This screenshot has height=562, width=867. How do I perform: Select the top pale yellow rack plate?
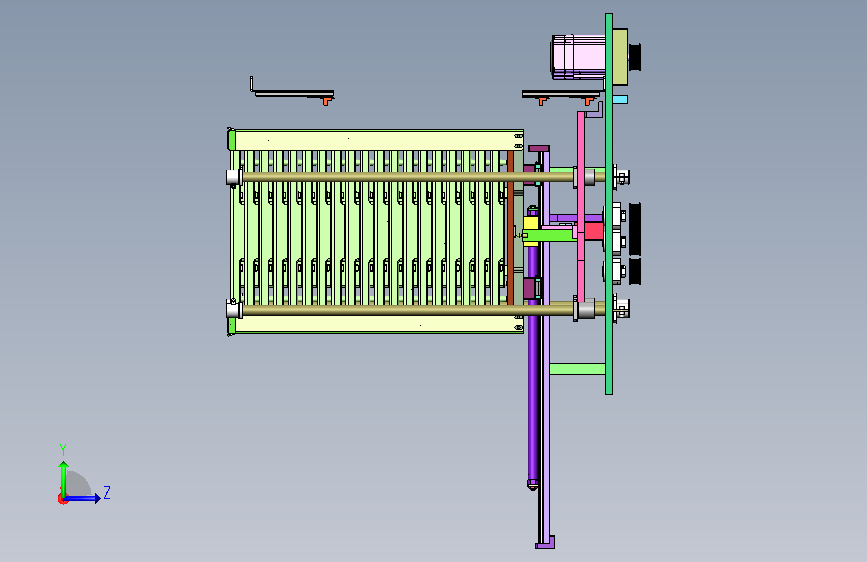pyautogui.click(x=379, y=140)
